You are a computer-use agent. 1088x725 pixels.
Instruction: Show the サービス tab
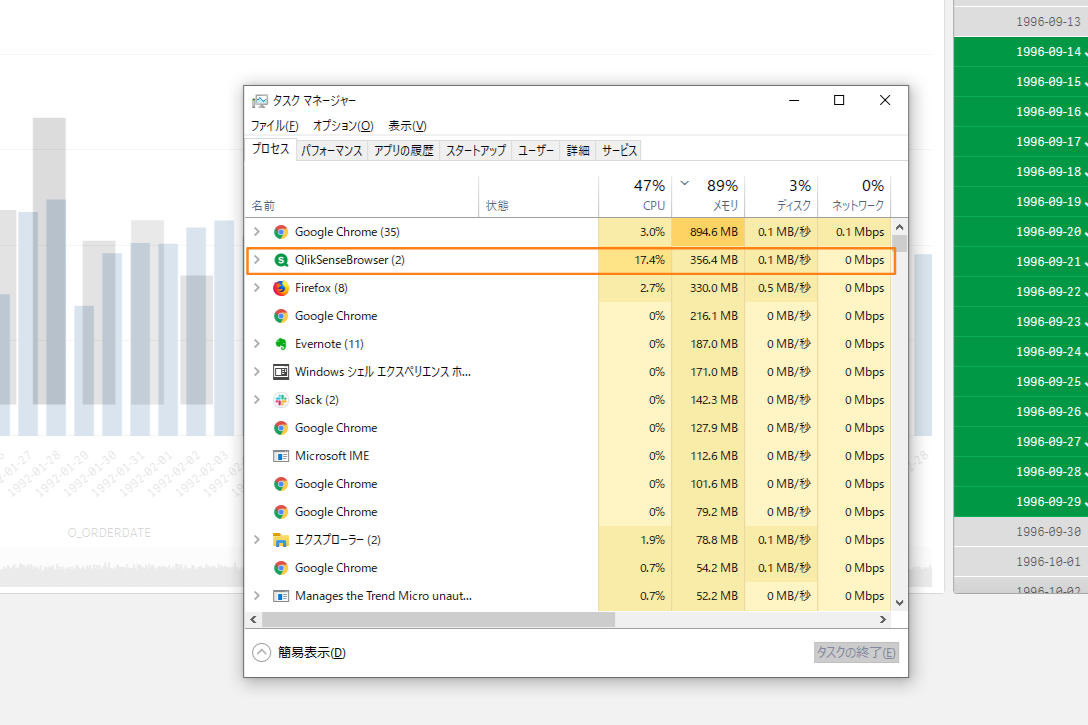coord(619,151)
